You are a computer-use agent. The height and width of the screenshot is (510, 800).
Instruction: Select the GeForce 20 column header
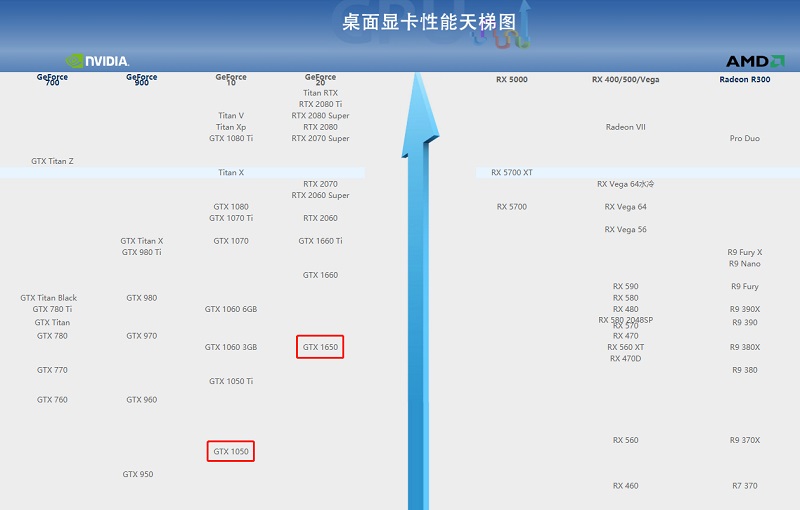320,79
